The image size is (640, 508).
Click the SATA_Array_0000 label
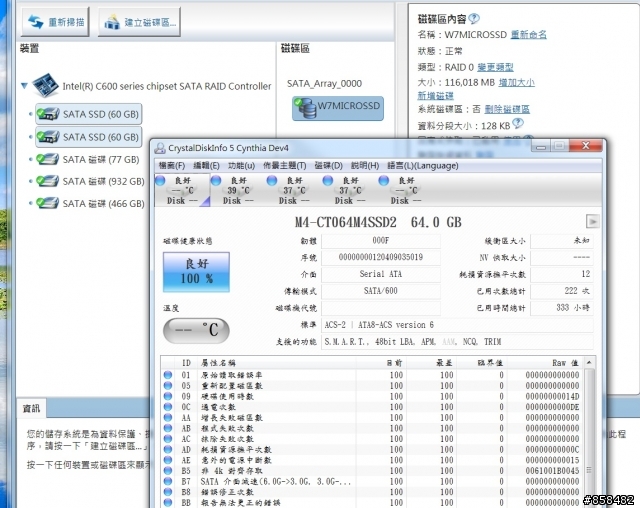point(324,84)
